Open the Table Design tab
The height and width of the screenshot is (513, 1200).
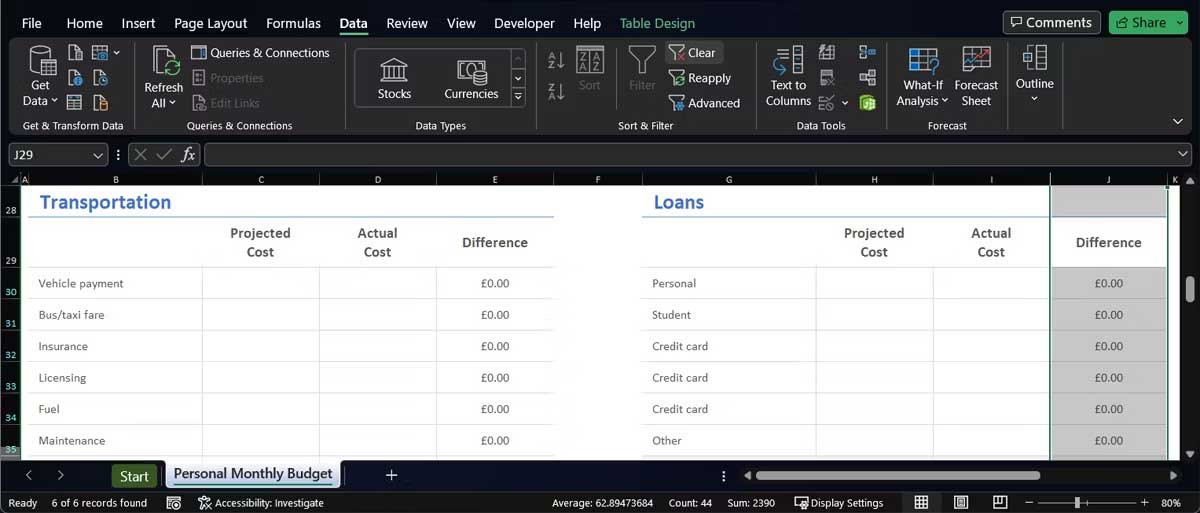tap(657, 23)
